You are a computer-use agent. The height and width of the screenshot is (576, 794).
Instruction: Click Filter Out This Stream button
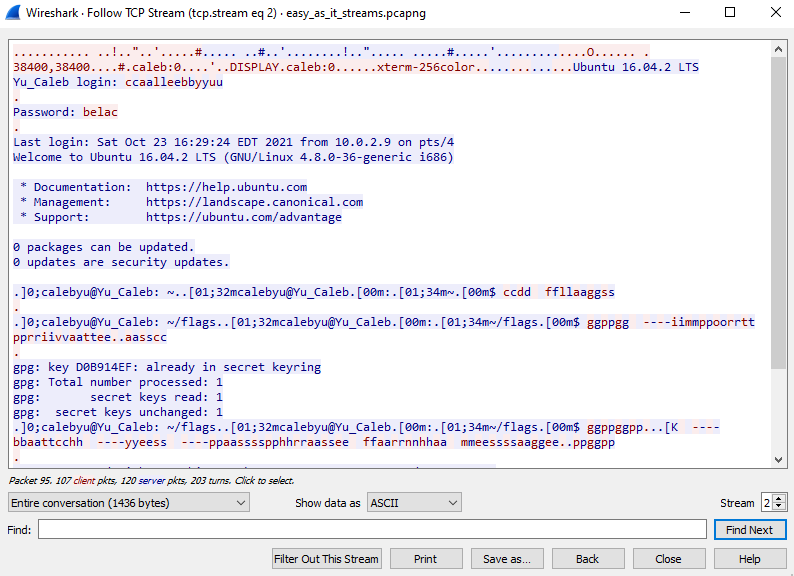(x=327, y=559)
